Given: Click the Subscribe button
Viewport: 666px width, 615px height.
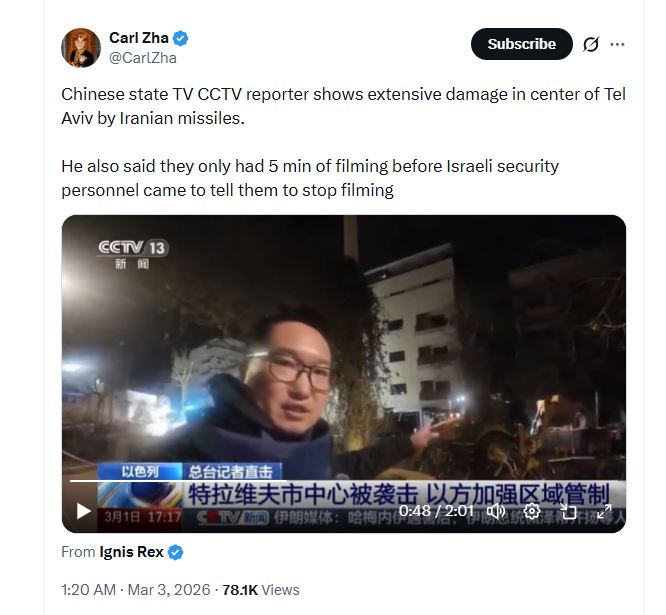Looking at the screenshot, I should [x=522, y=44].
